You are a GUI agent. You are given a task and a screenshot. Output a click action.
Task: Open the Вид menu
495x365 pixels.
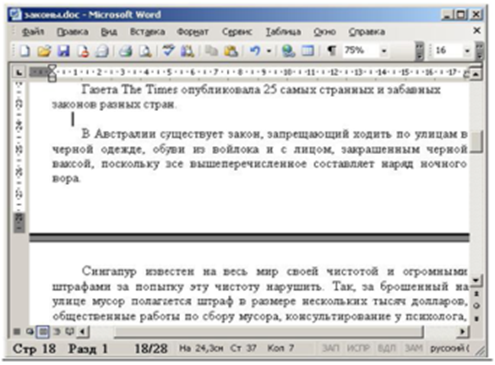(x=109, y=32)
